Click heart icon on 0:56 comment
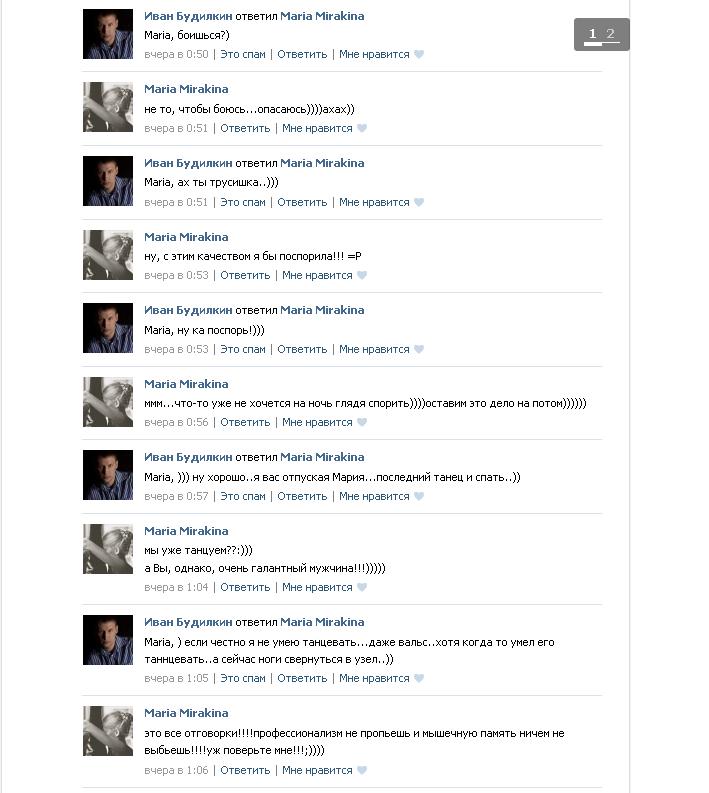 tap(362, 422)
